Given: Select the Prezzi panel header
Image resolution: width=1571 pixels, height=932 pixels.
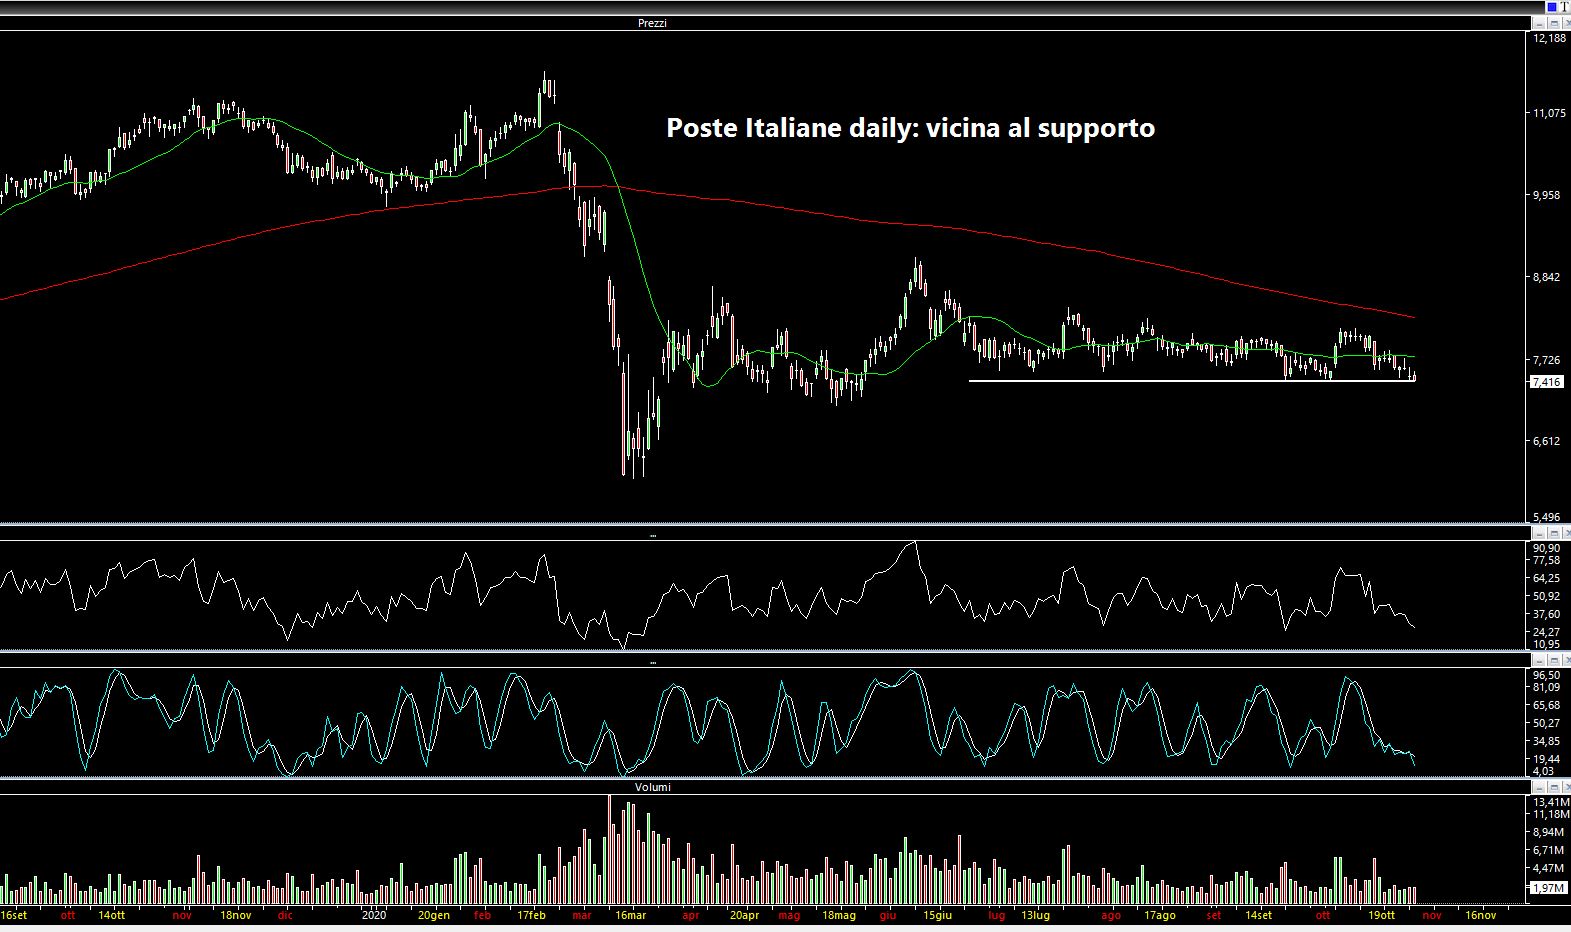Looking at the screenshot, I should pos(652,23).
